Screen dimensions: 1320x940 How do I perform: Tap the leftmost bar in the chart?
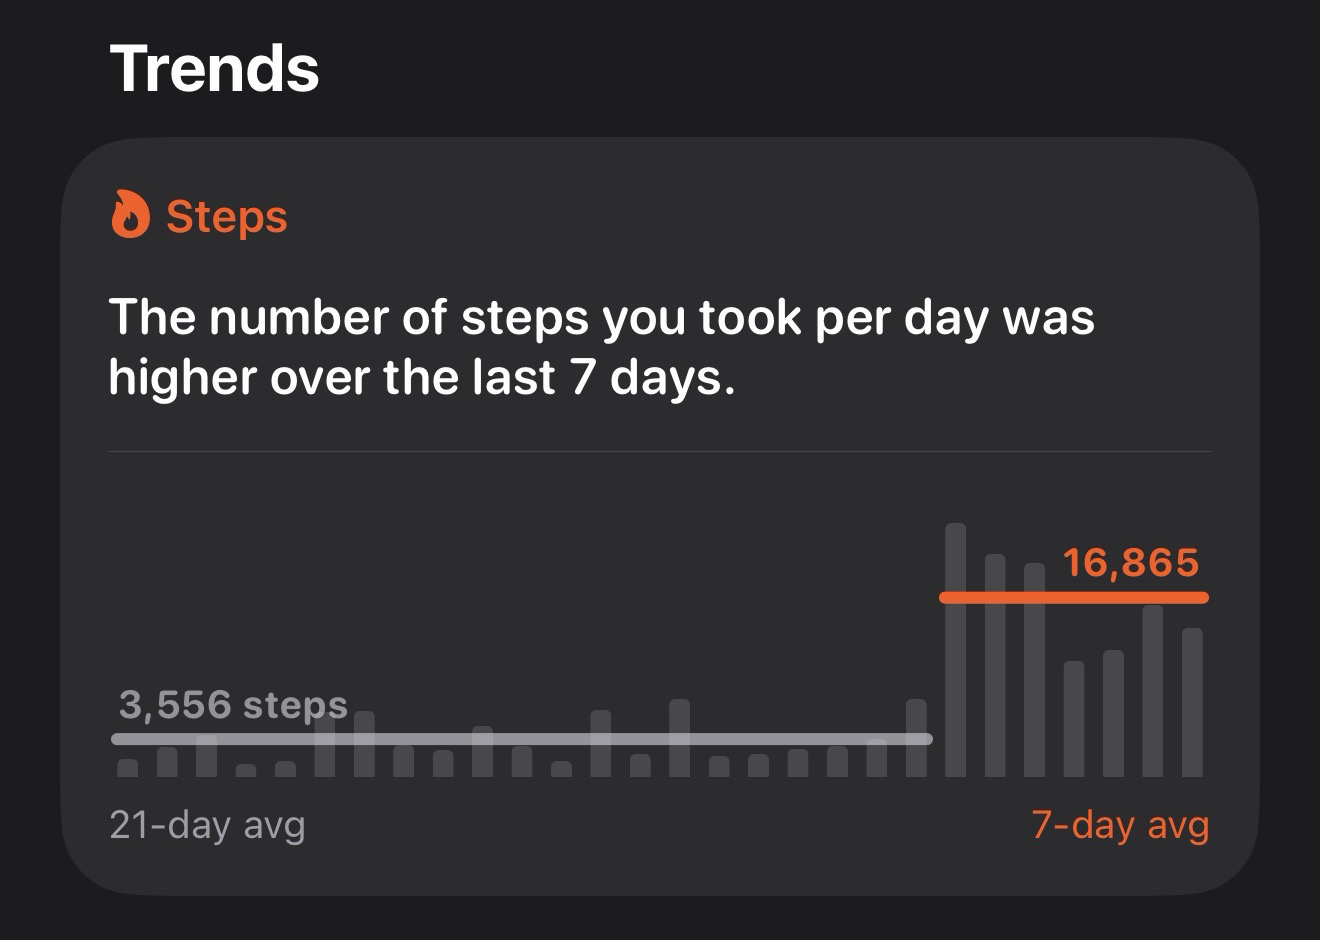click(x=128, y=768)
